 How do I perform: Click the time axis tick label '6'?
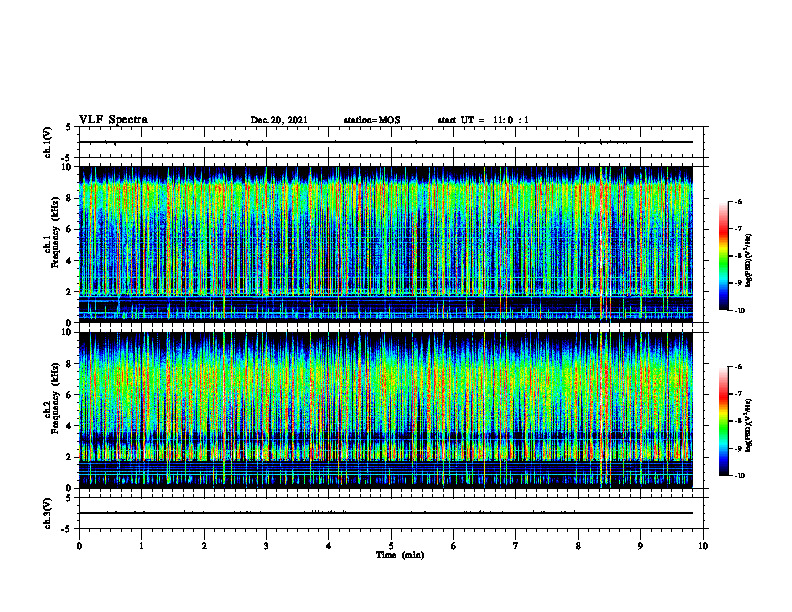point(454,546)
